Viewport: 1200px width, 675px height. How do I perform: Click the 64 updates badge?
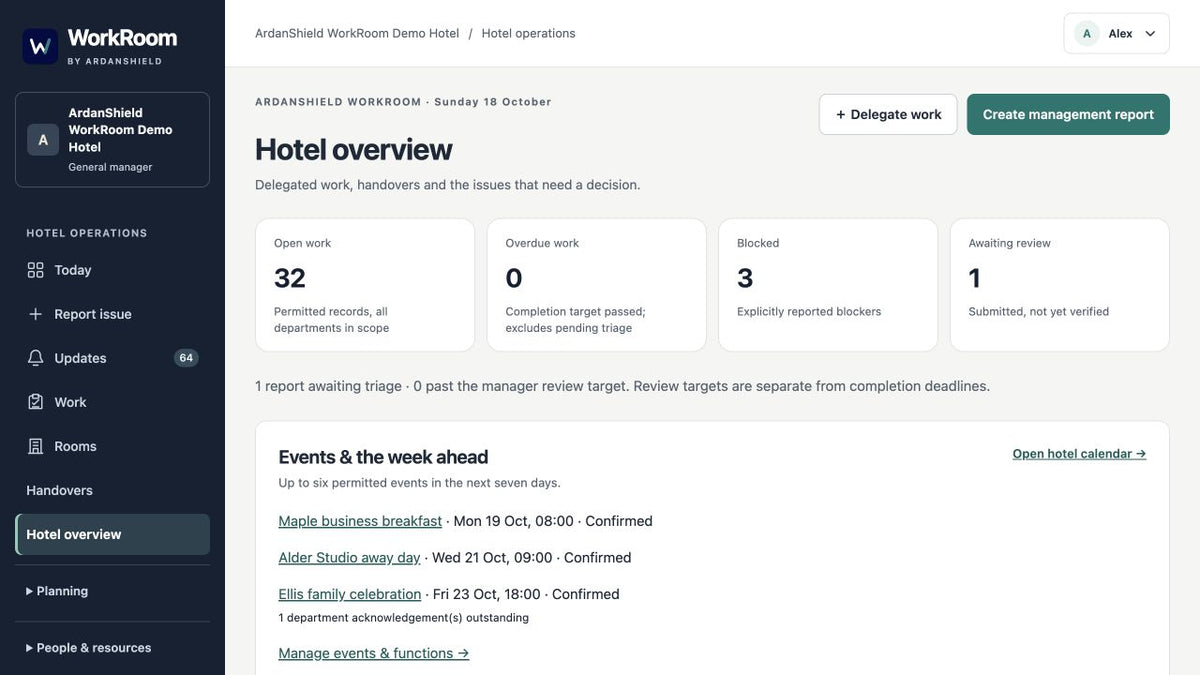[186, 358]
